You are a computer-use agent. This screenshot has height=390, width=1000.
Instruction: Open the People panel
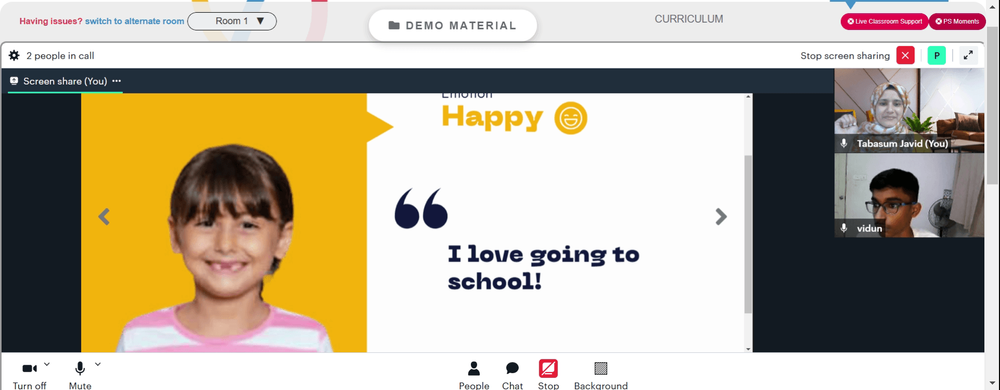474,375
